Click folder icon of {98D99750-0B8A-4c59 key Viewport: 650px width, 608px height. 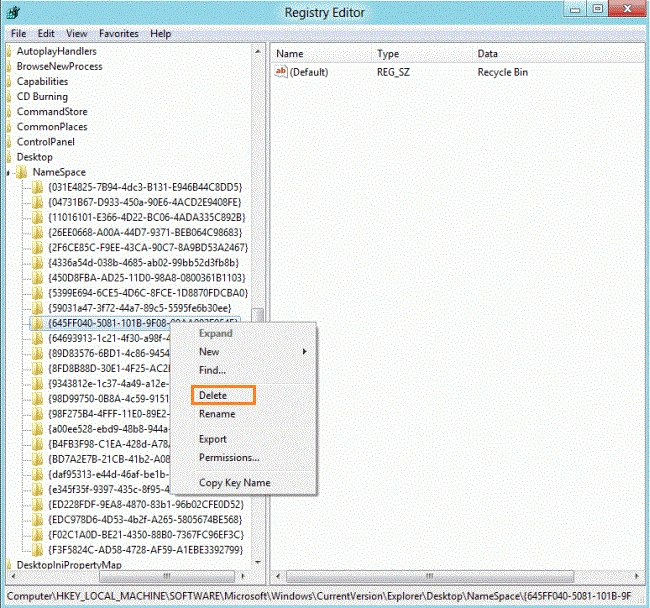37,399
